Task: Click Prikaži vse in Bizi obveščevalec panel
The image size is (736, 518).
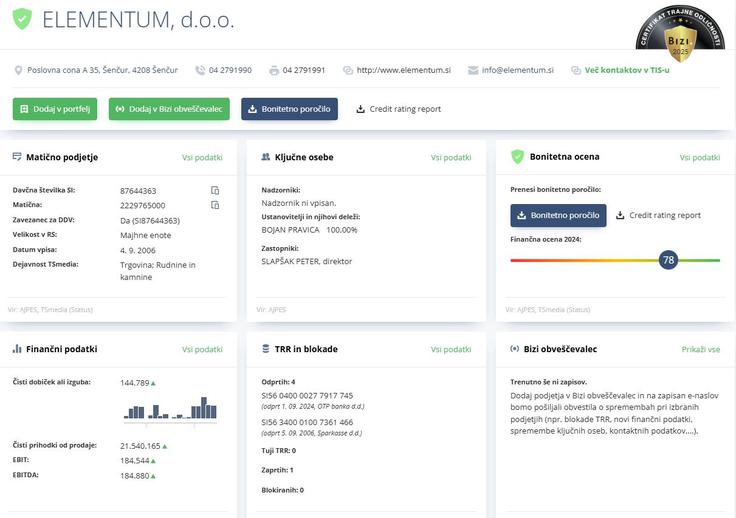Action: [701, 349]
